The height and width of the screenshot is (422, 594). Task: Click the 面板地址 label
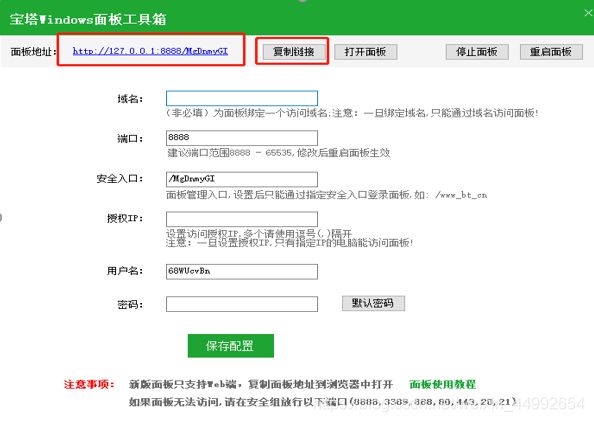(x=33, y=52)
